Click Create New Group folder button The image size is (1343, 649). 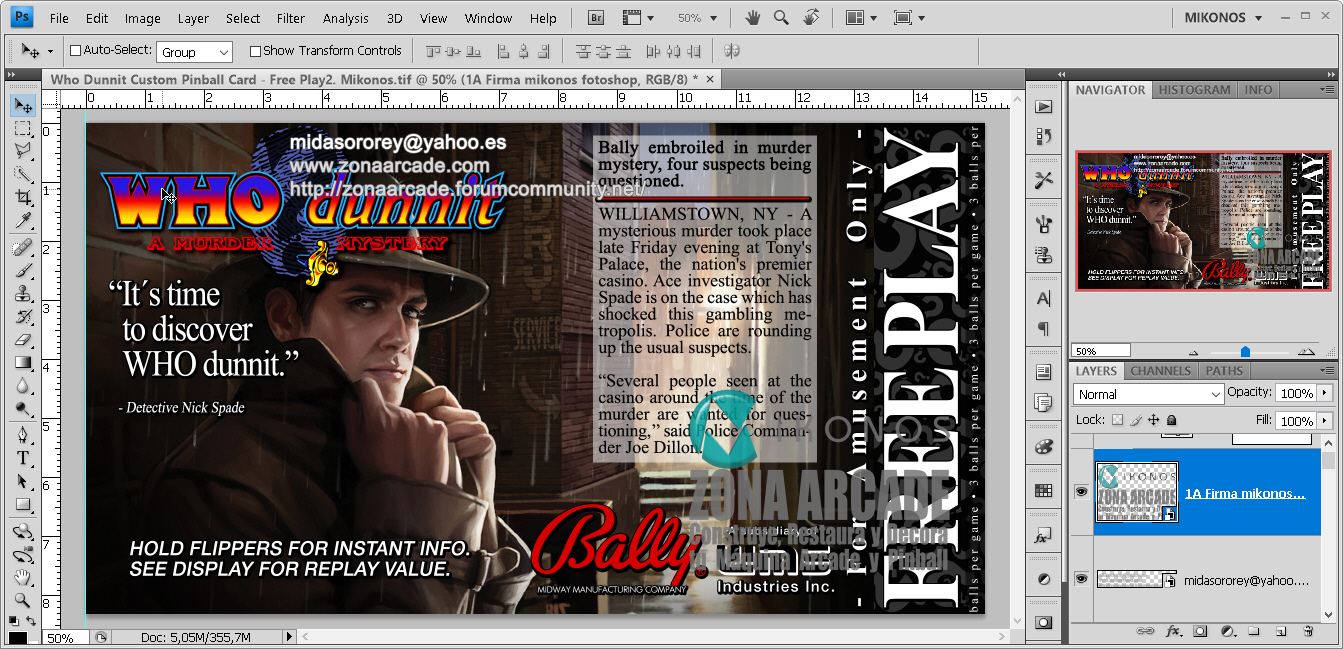[x=1254, y=632]
